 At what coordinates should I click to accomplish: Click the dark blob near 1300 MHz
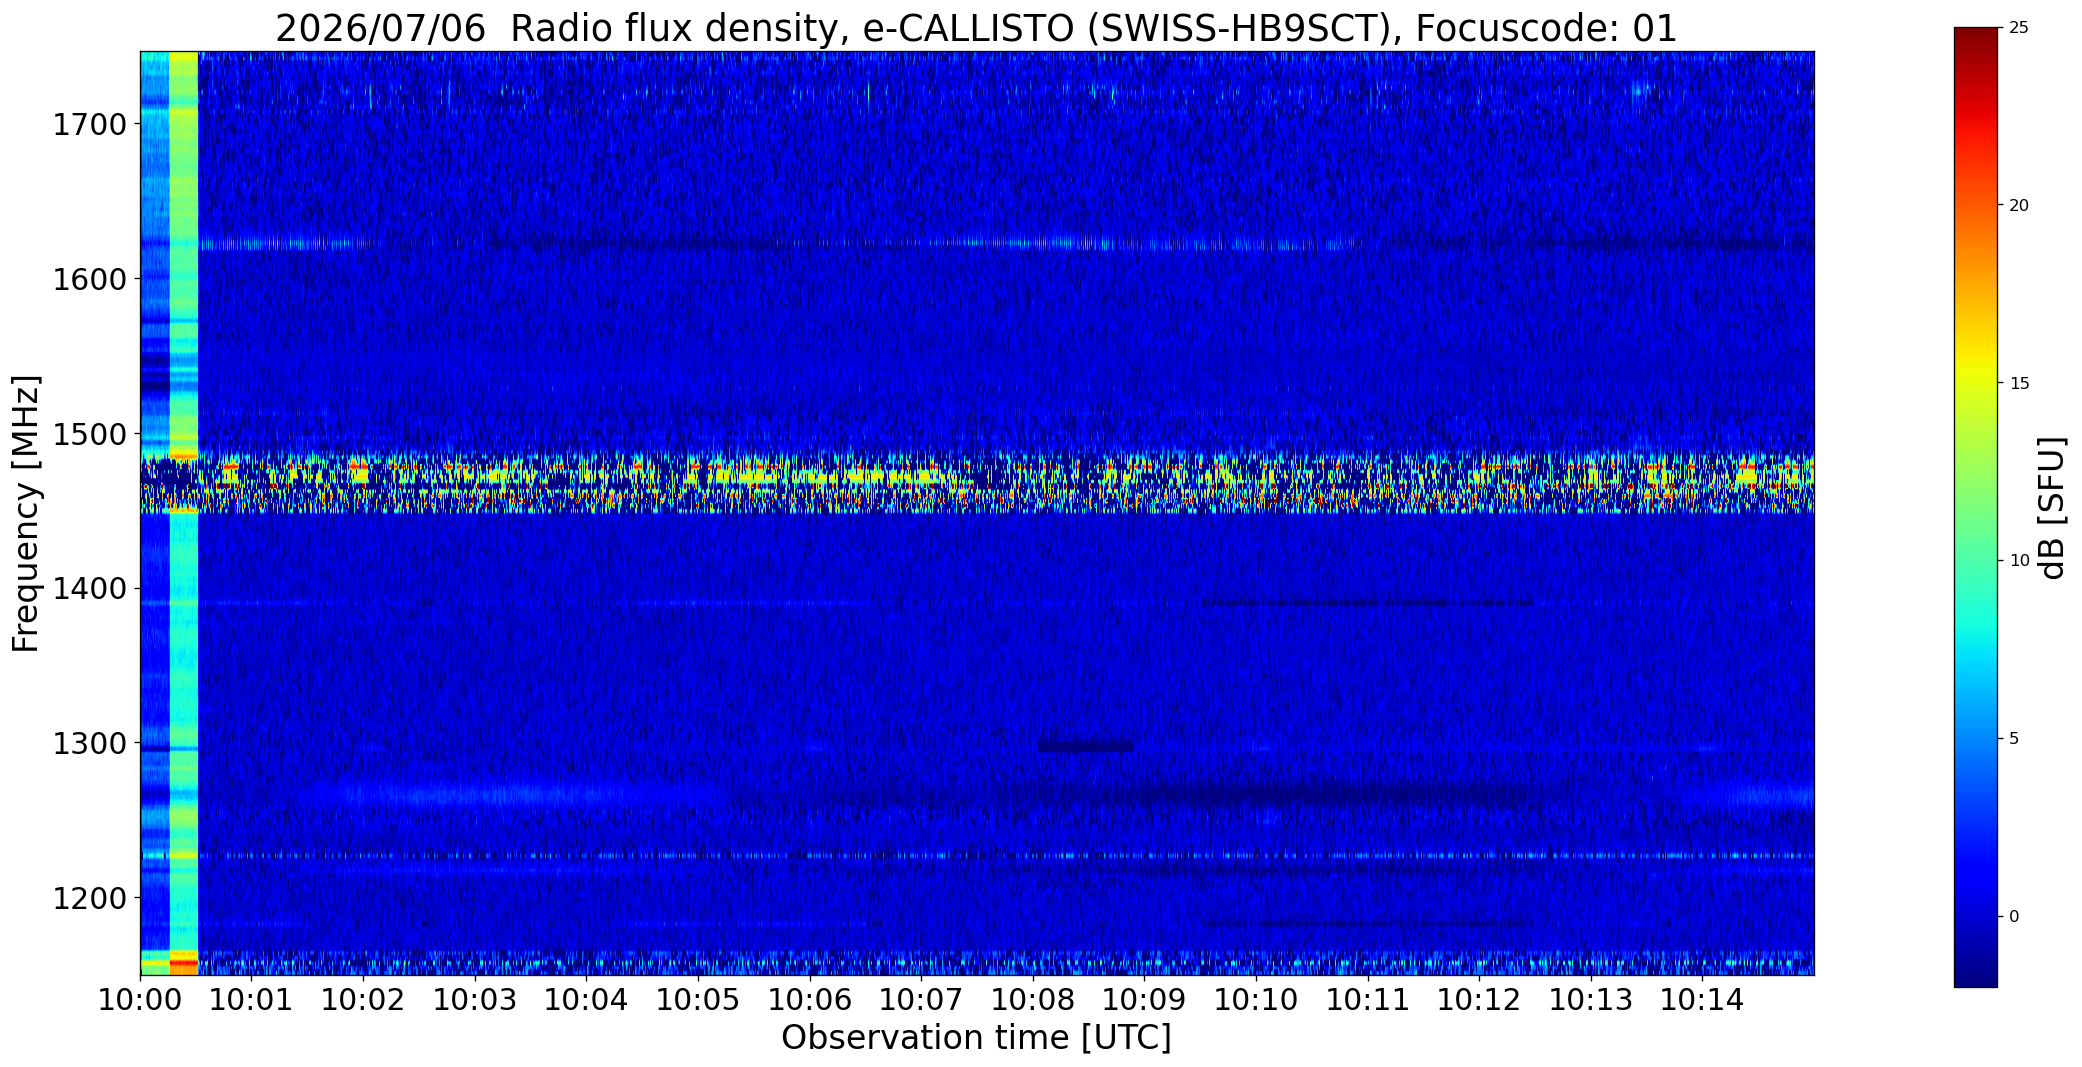(x=1085, y=746)
